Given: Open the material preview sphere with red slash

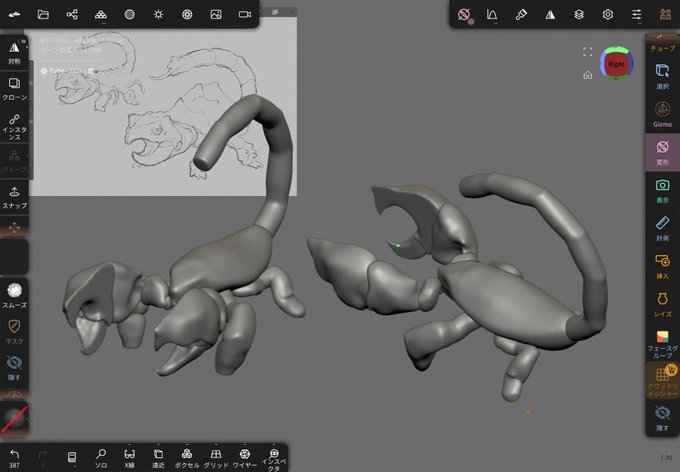Looking at the screenshot, I should pyautogui.click(x=14, y=419).
